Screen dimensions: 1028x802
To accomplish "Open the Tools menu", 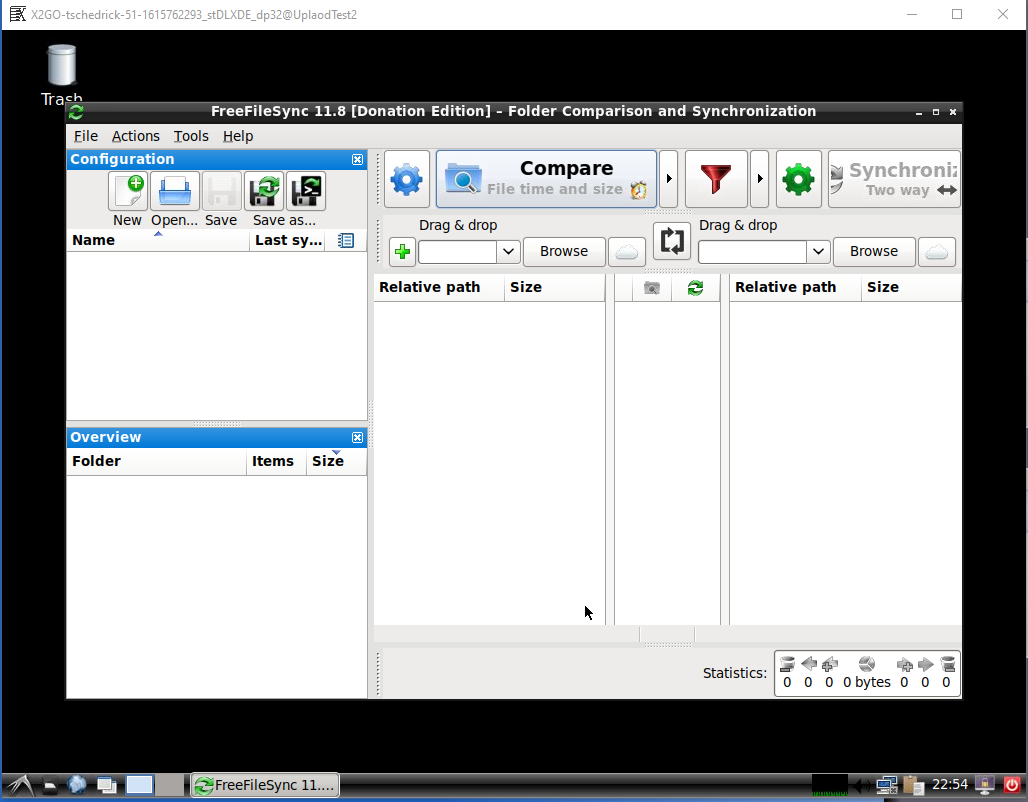I will [191, 136].
